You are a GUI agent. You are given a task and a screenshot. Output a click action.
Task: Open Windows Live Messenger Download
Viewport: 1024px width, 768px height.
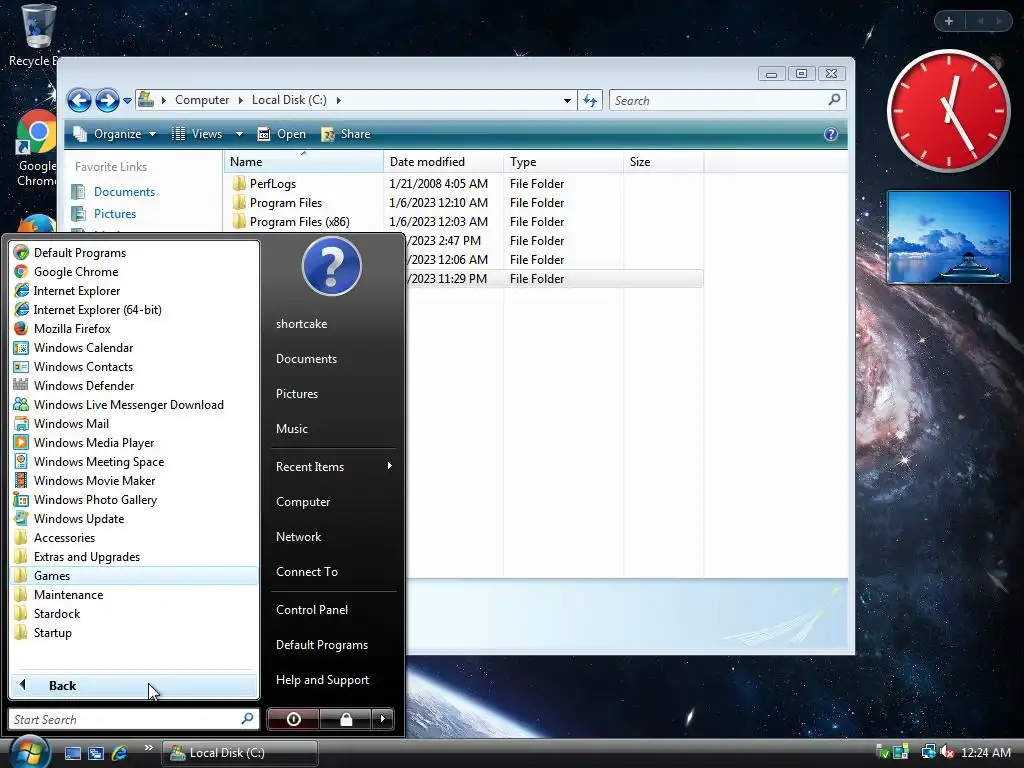pyautogui.click(x=135, y=404)
